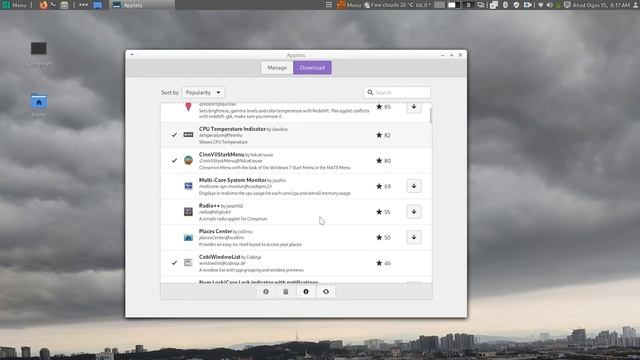Viewport: 640px width, 360px height.
Task: Open the Sort by Popularity dropdown
Action: coord(203,93)
